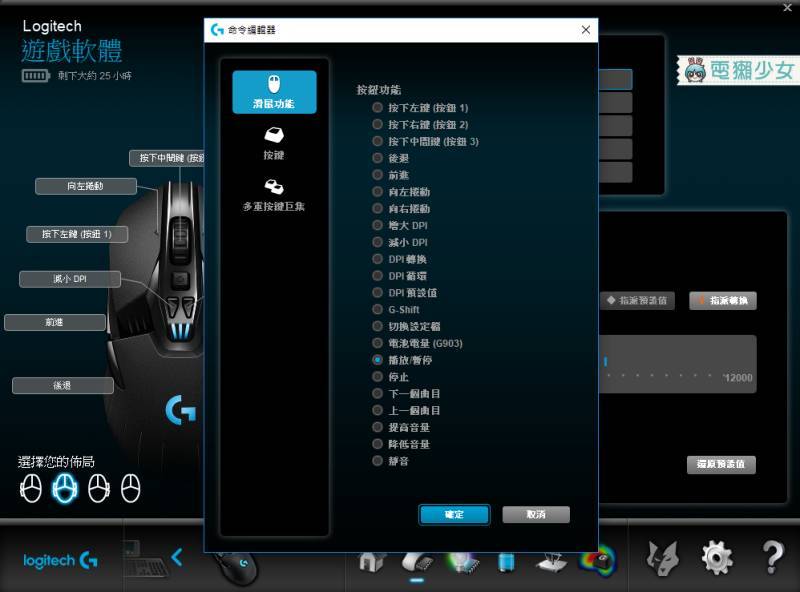Screen dimensions: 800x592
Task: Select the 靜音 mute radio option
Action: (377, 461)
